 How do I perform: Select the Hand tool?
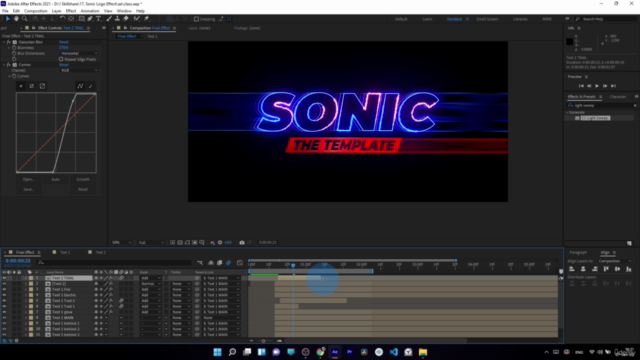coord(16,19)
